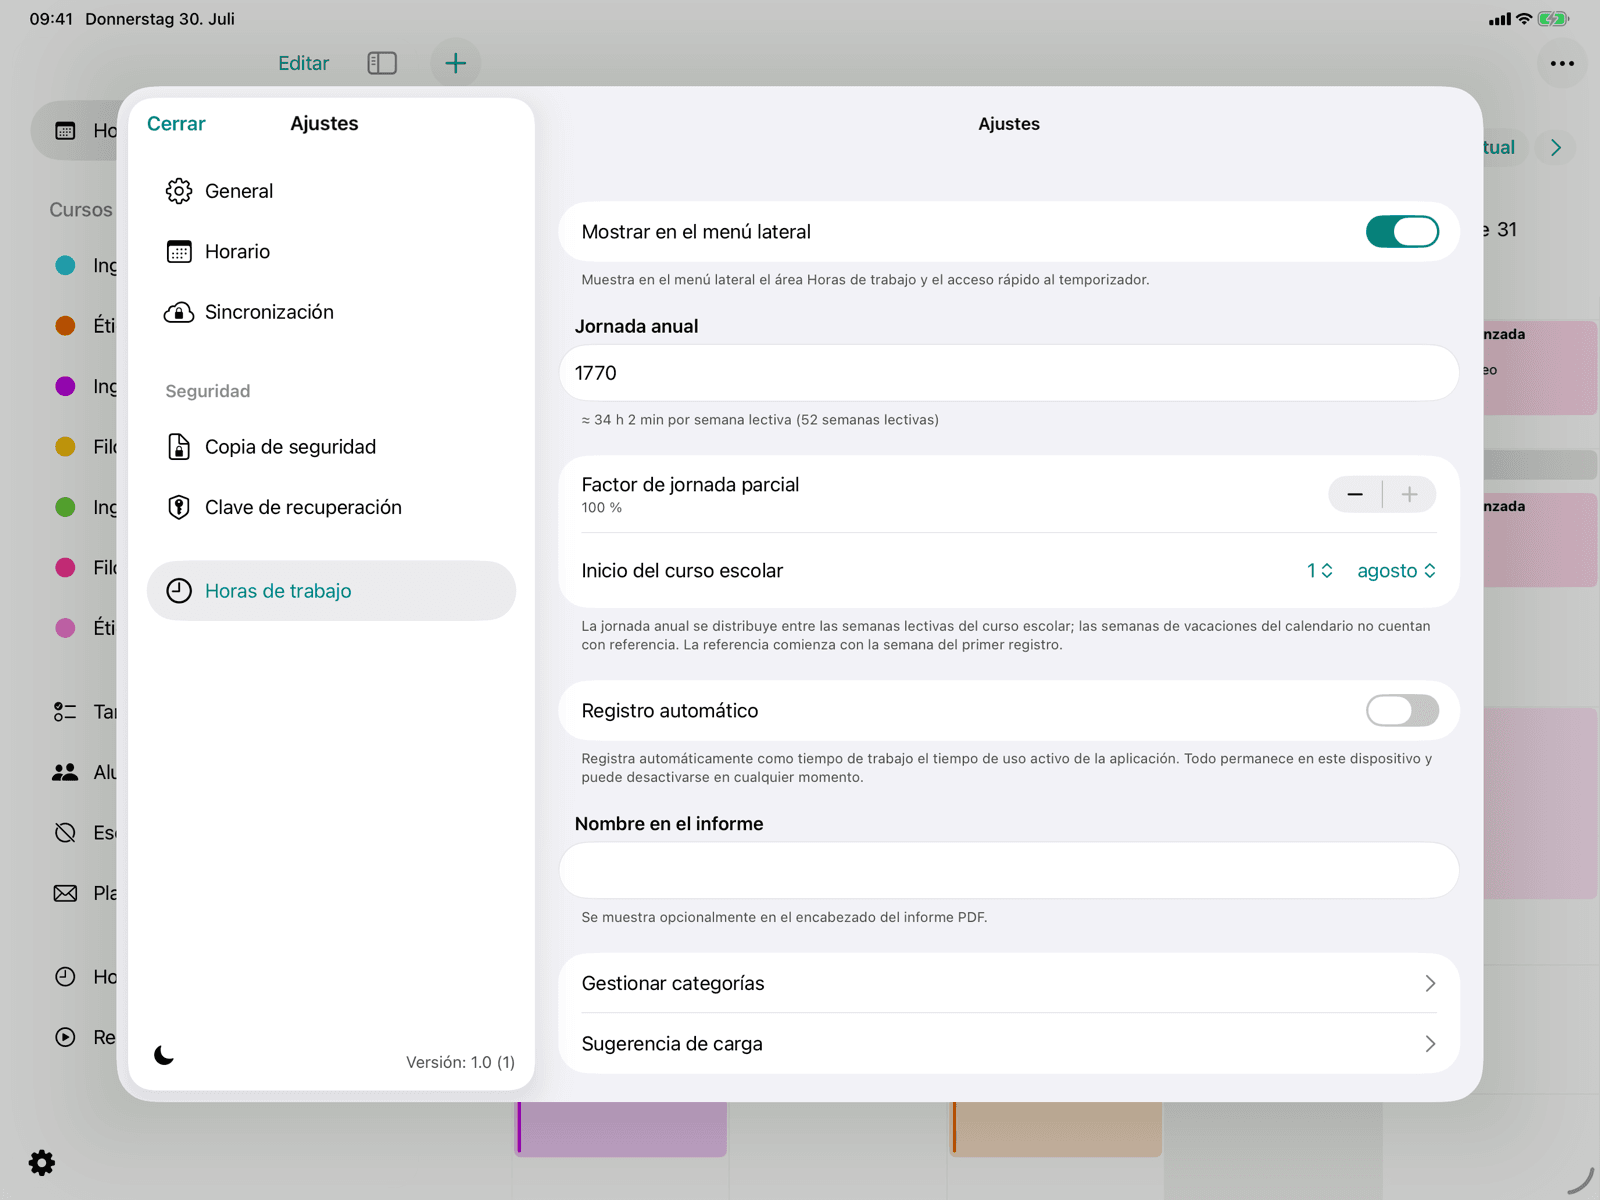Click the Horas de trabajo clock icon

[x=179, y=591]
